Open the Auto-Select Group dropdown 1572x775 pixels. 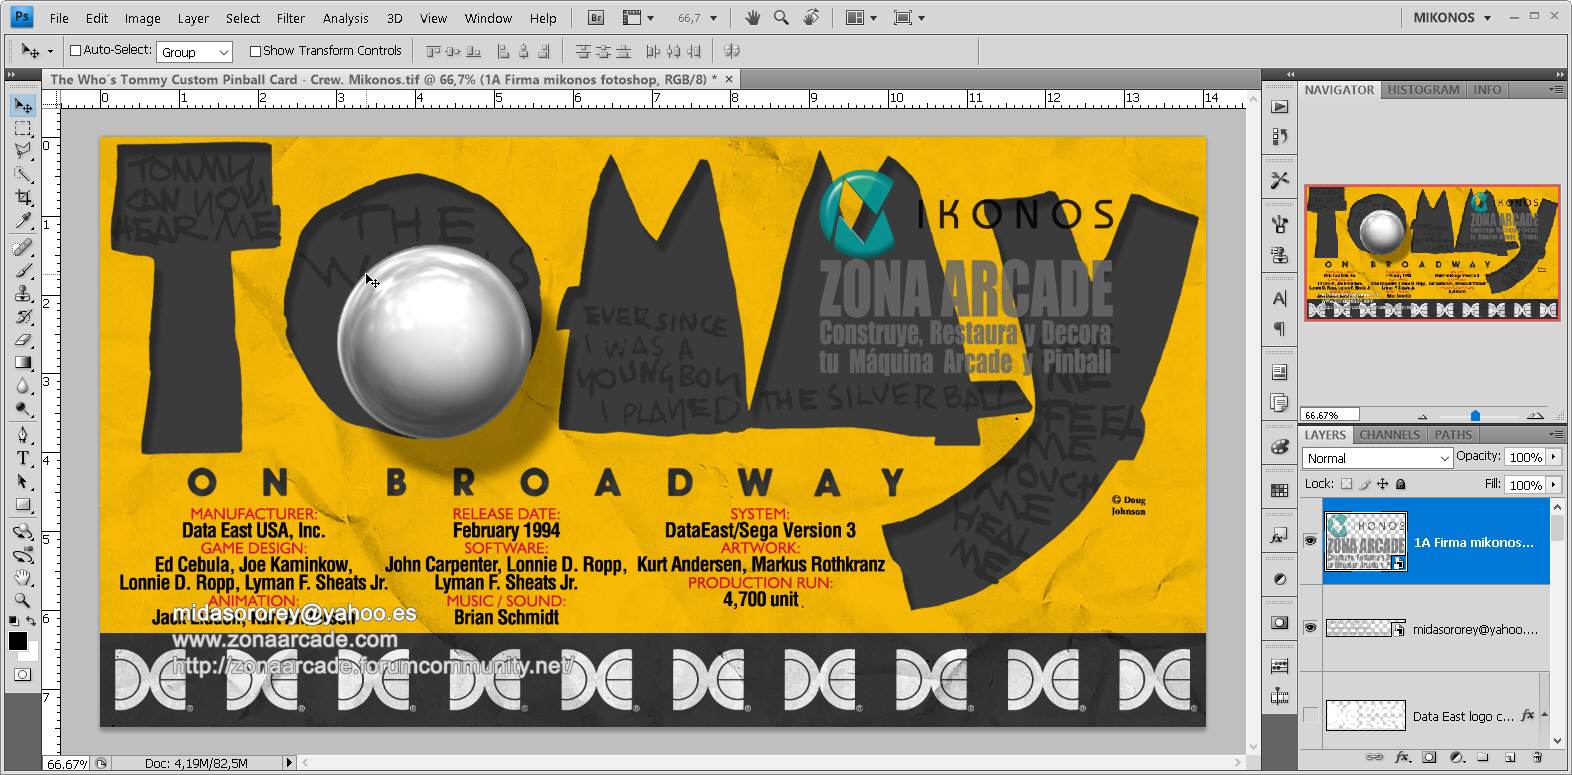[195, 52]
